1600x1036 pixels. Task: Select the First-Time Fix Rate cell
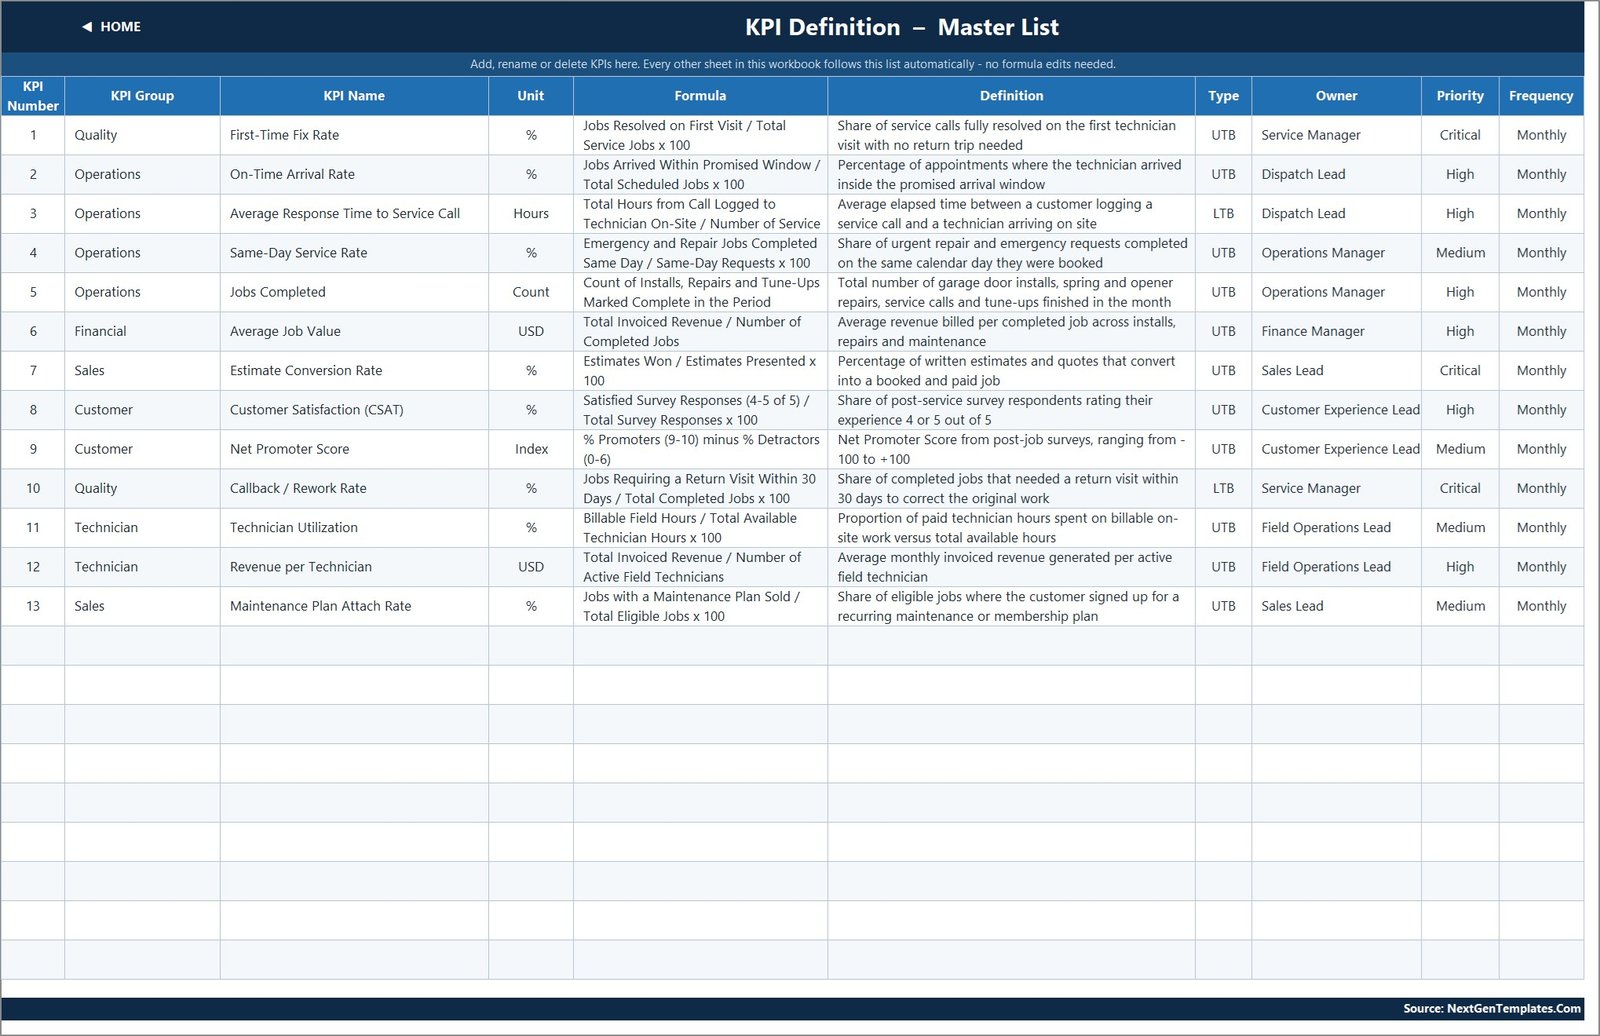coord(354,135)
